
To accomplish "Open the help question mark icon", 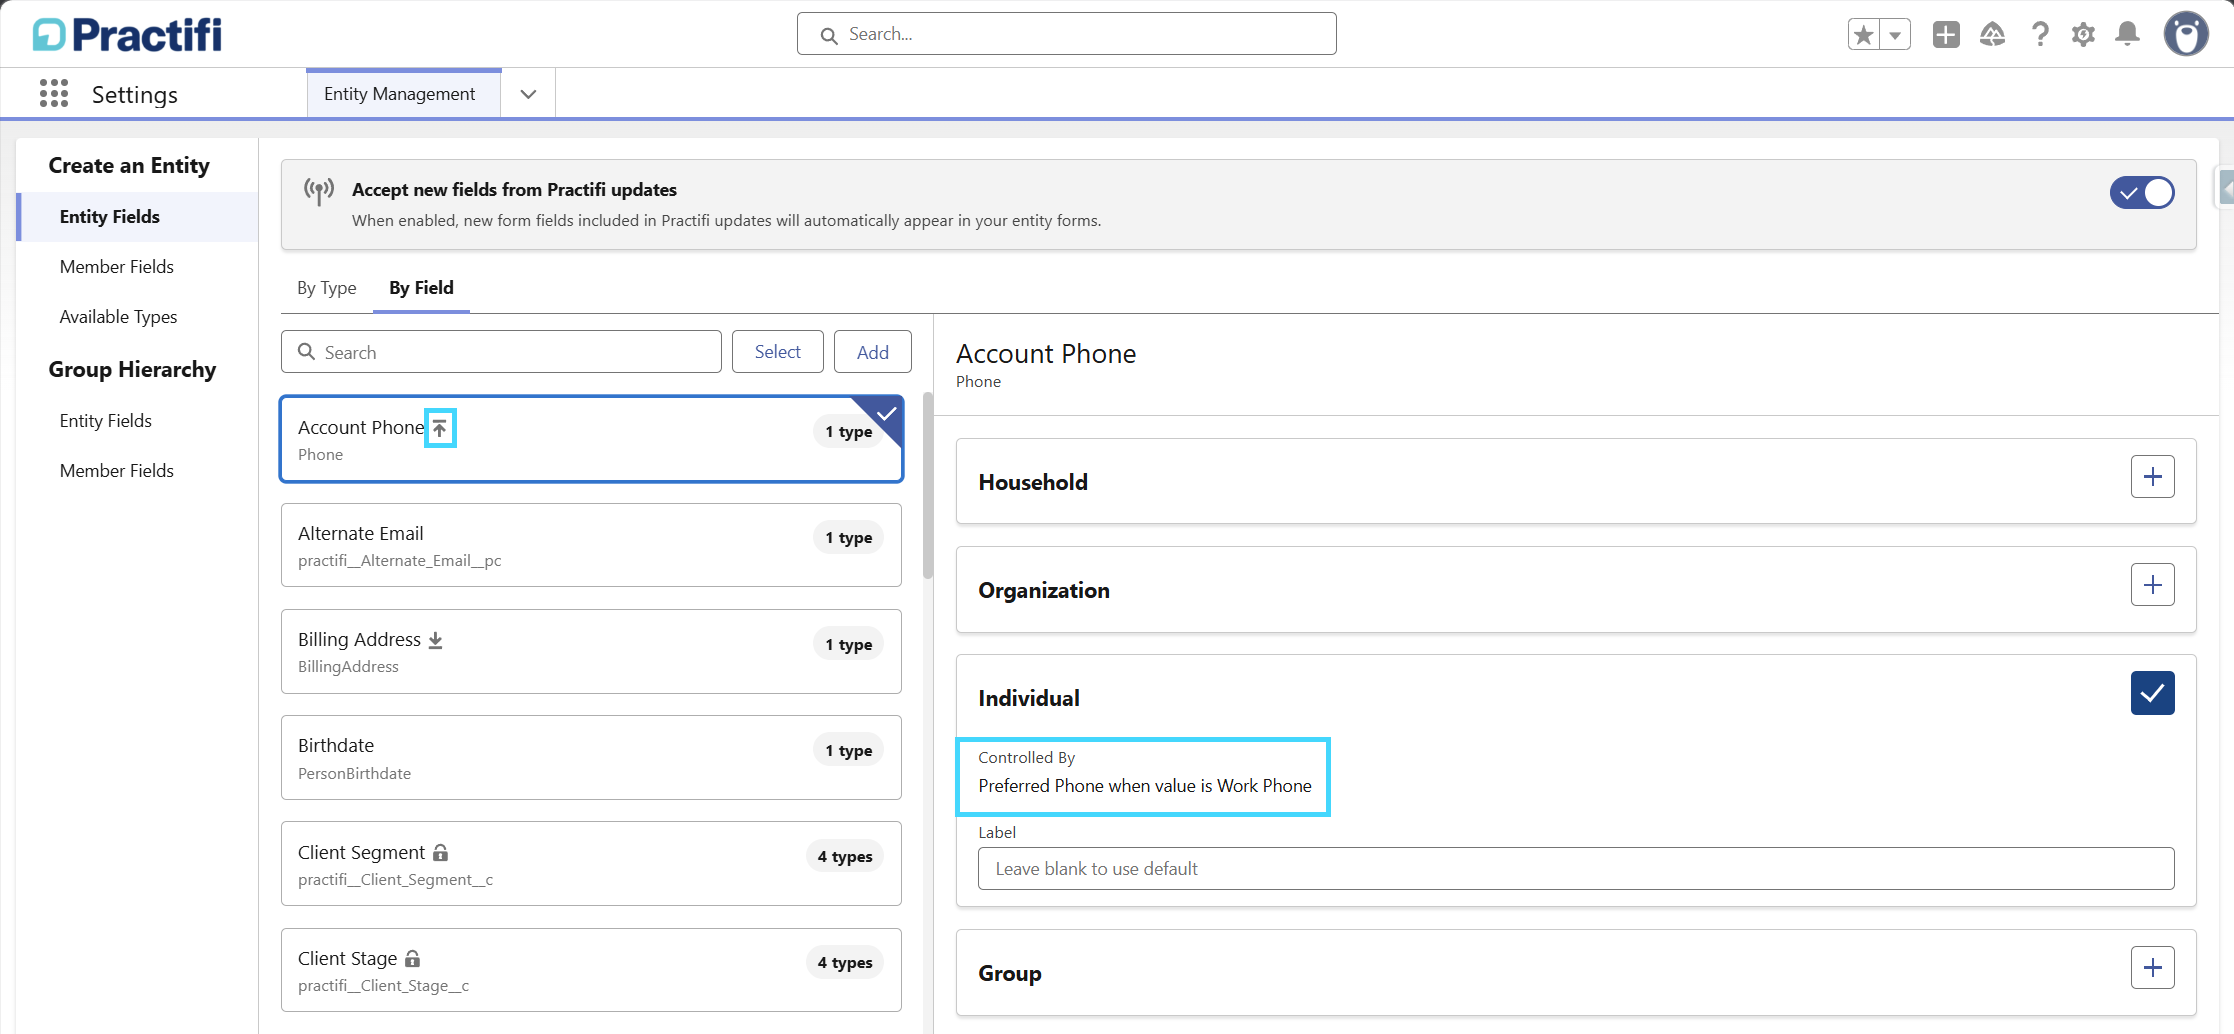I will [2040, 35].
